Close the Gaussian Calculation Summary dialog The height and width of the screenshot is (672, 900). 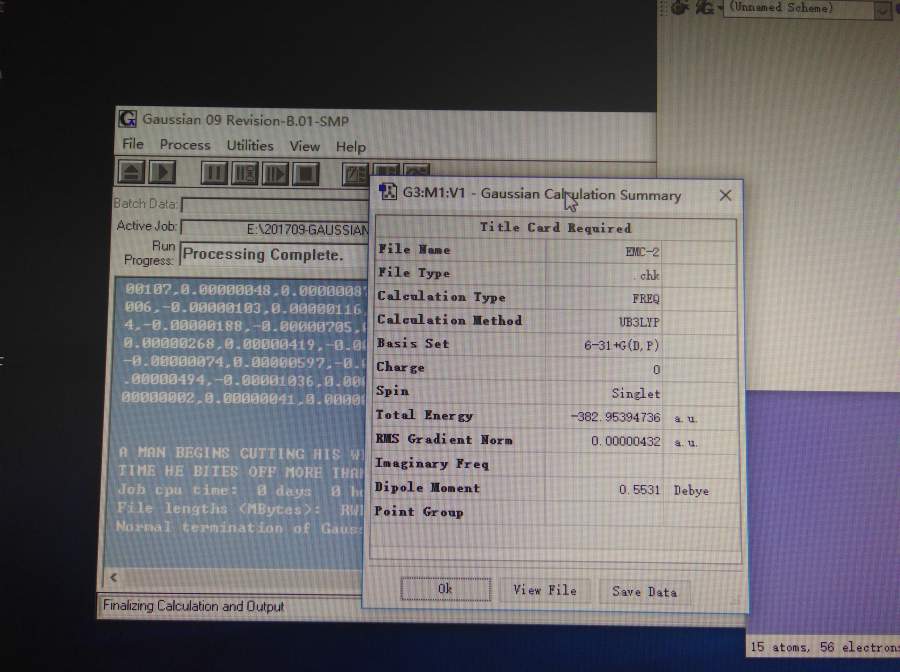[726, 195]
